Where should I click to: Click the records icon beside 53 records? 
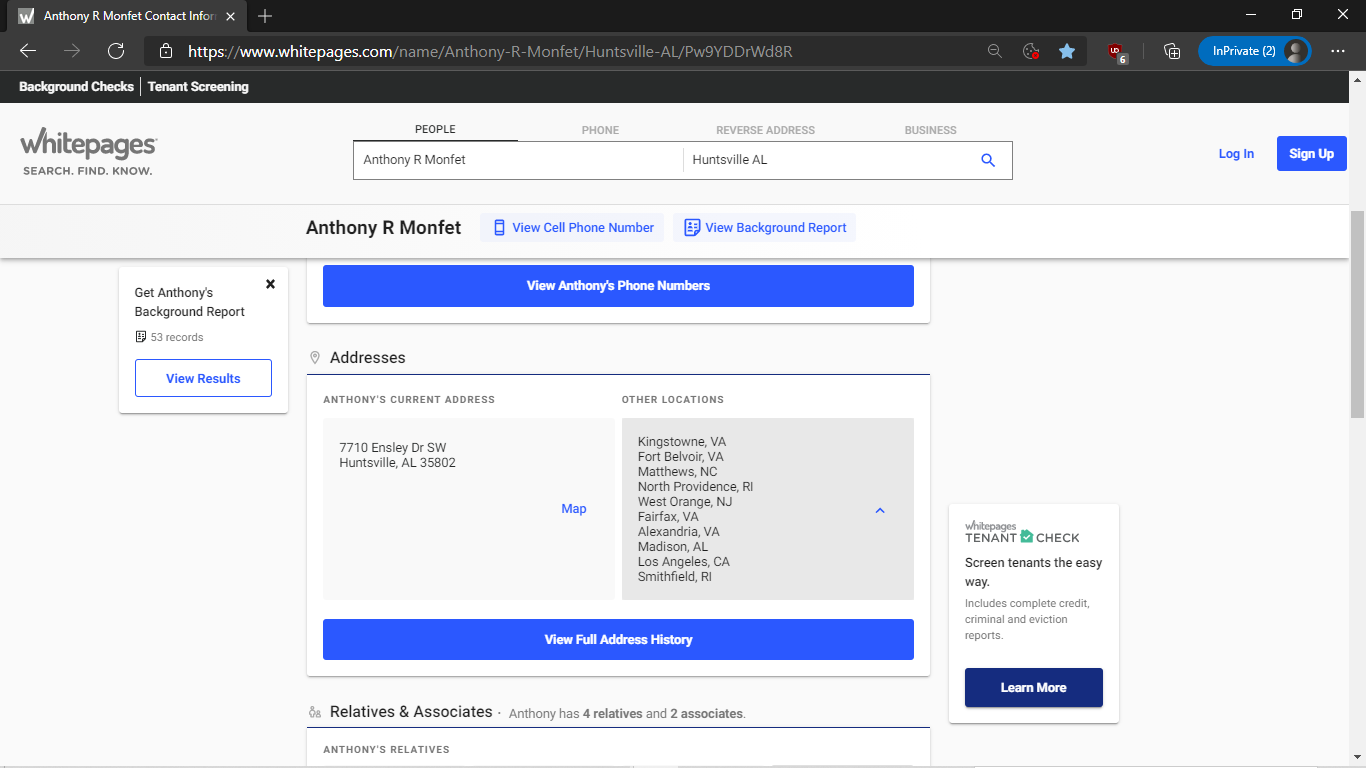pos(141,337)
